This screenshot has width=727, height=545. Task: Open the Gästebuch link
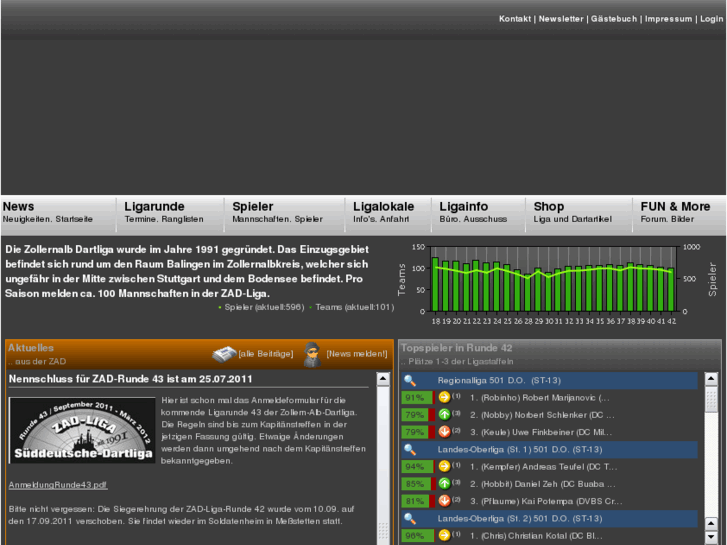(x=613, y=19)
